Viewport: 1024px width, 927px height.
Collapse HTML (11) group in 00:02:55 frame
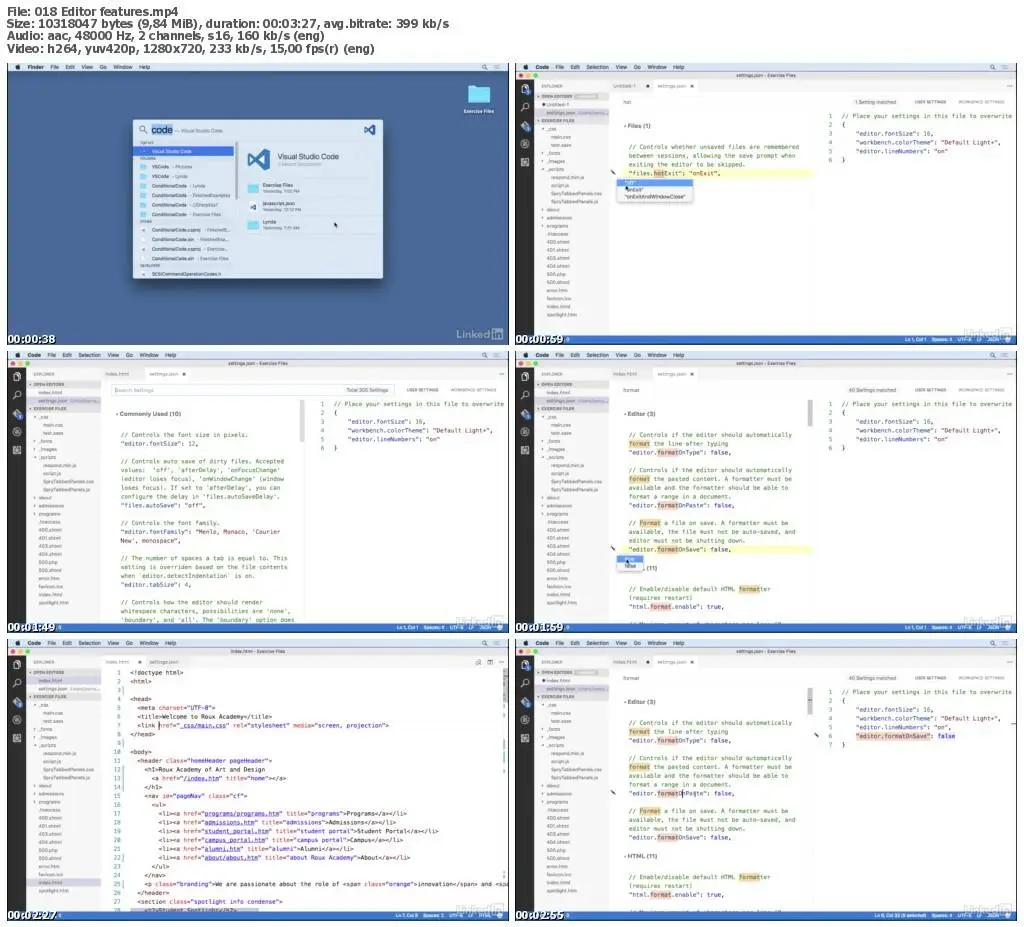pos(641,856)
